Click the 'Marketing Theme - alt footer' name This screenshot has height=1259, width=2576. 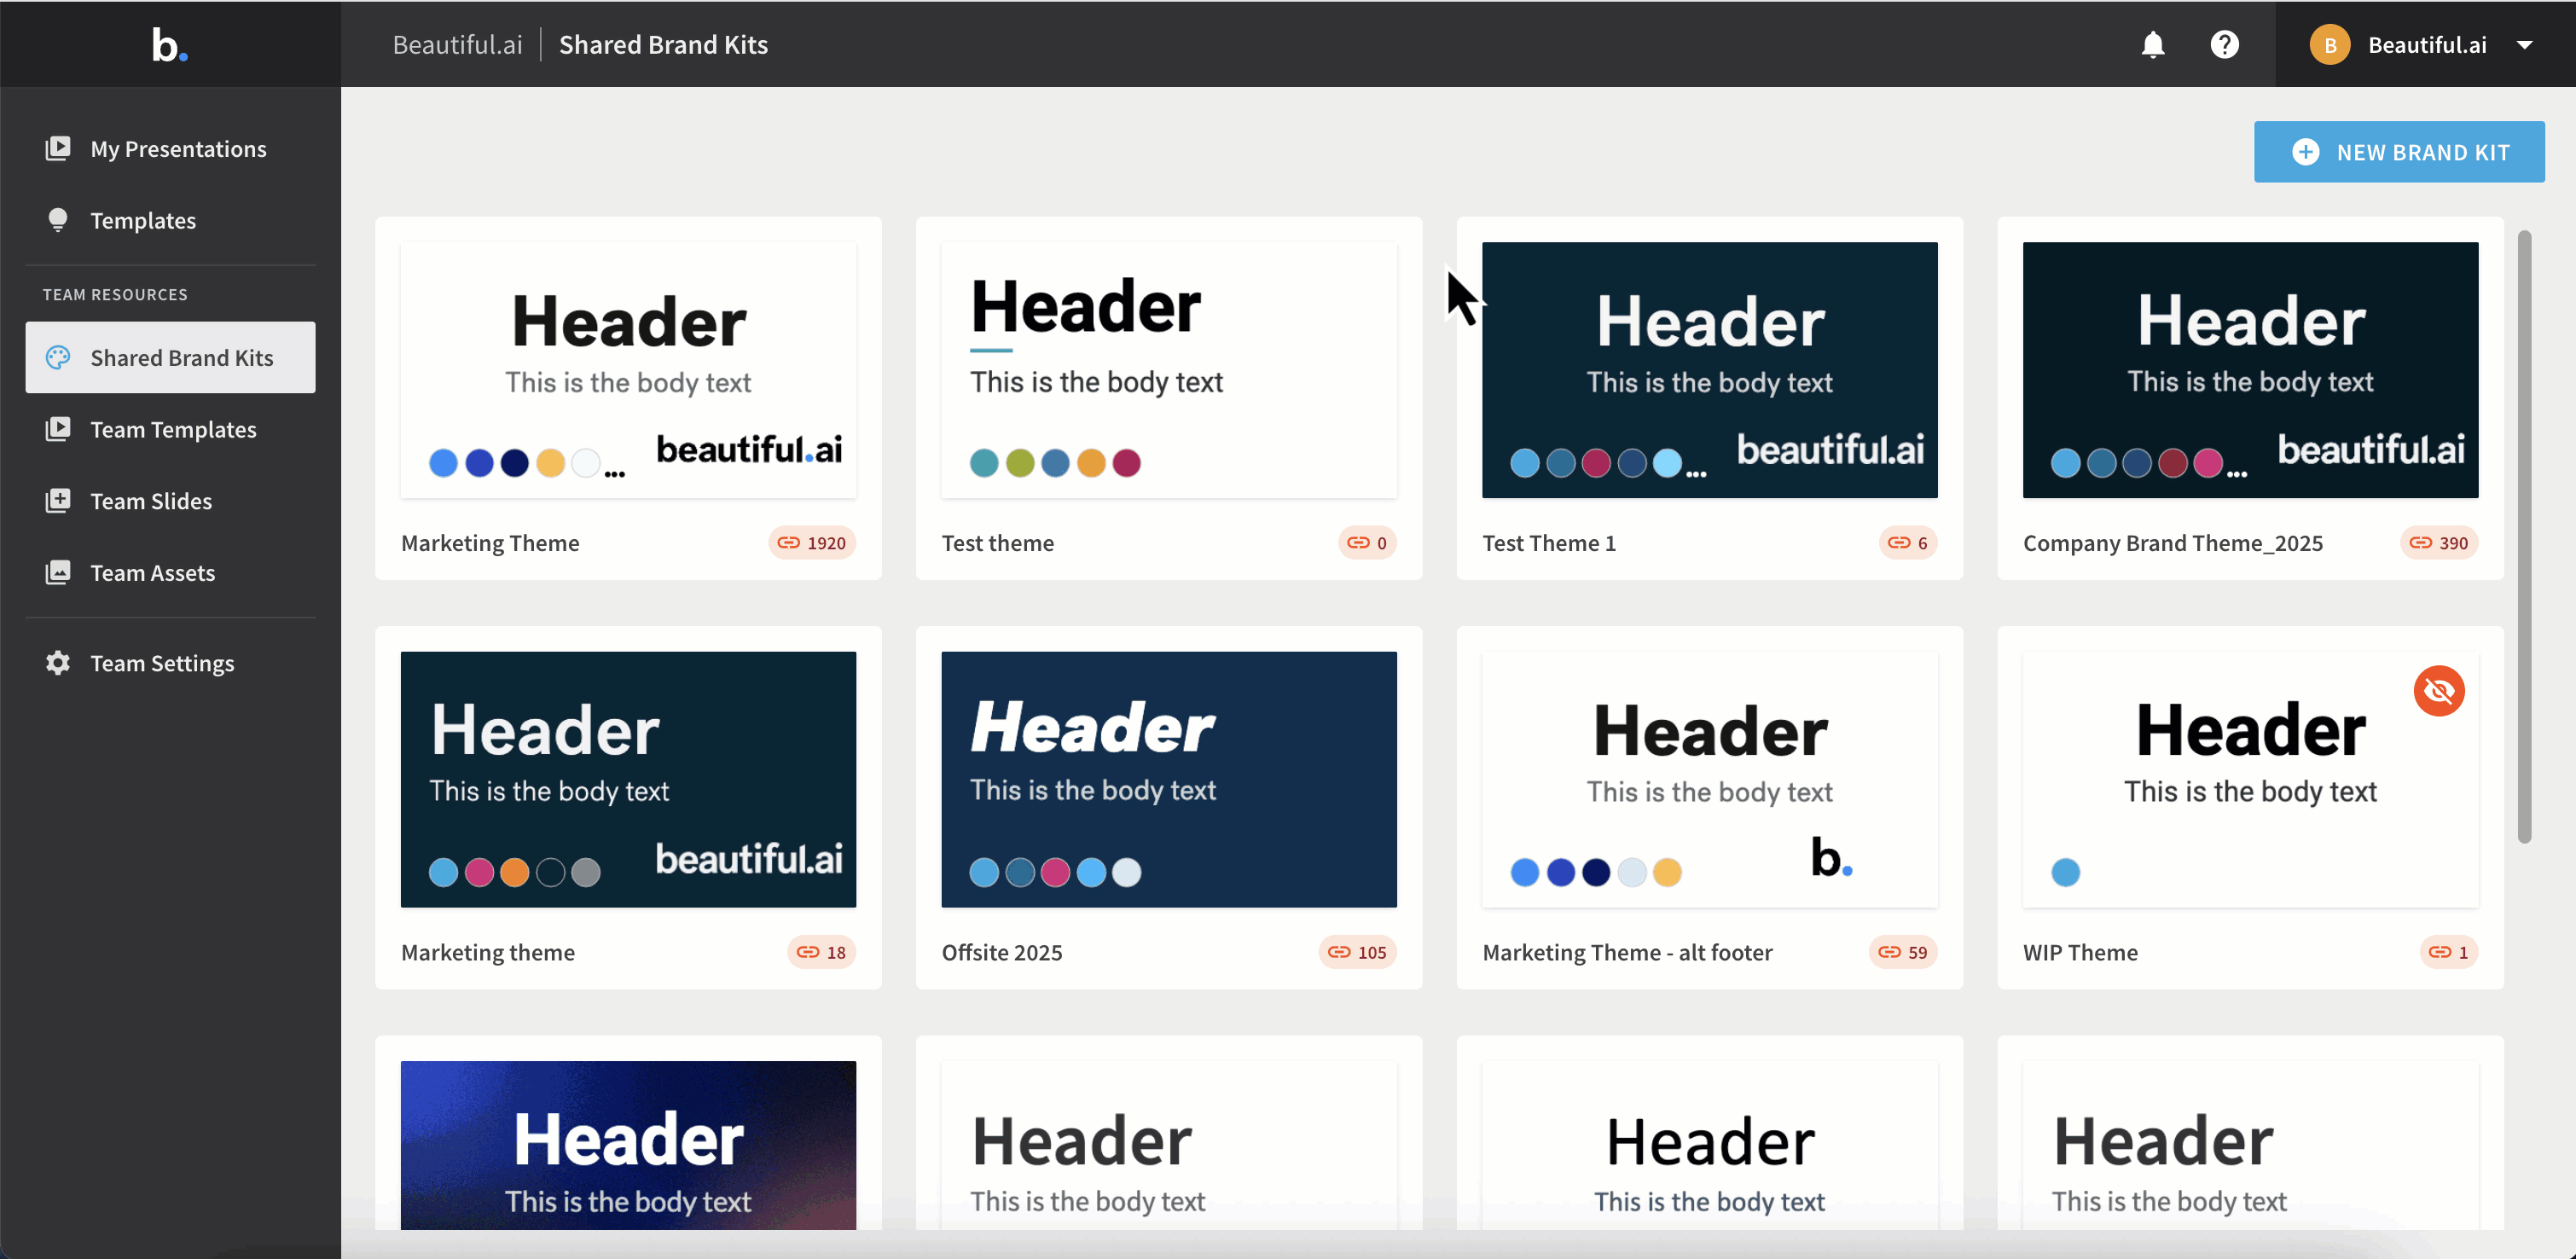coord(1627,952)
